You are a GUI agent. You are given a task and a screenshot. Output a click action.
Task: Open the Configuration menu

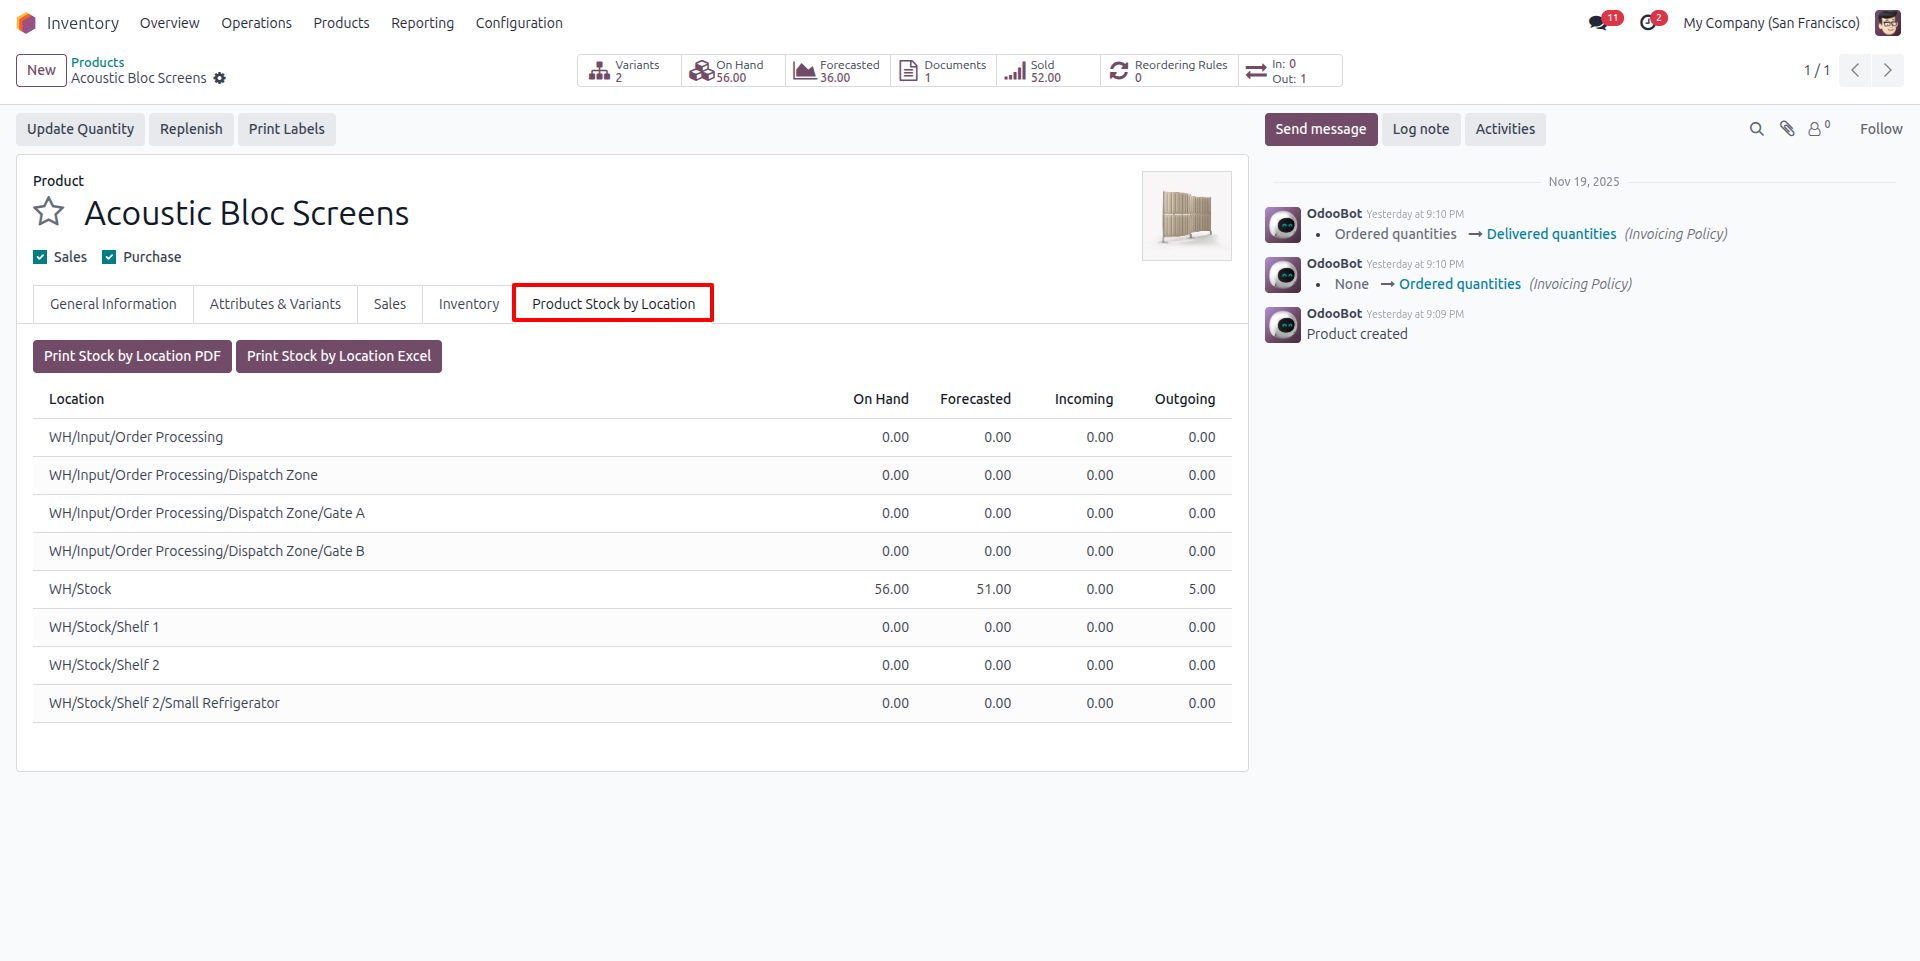(519, 23)
